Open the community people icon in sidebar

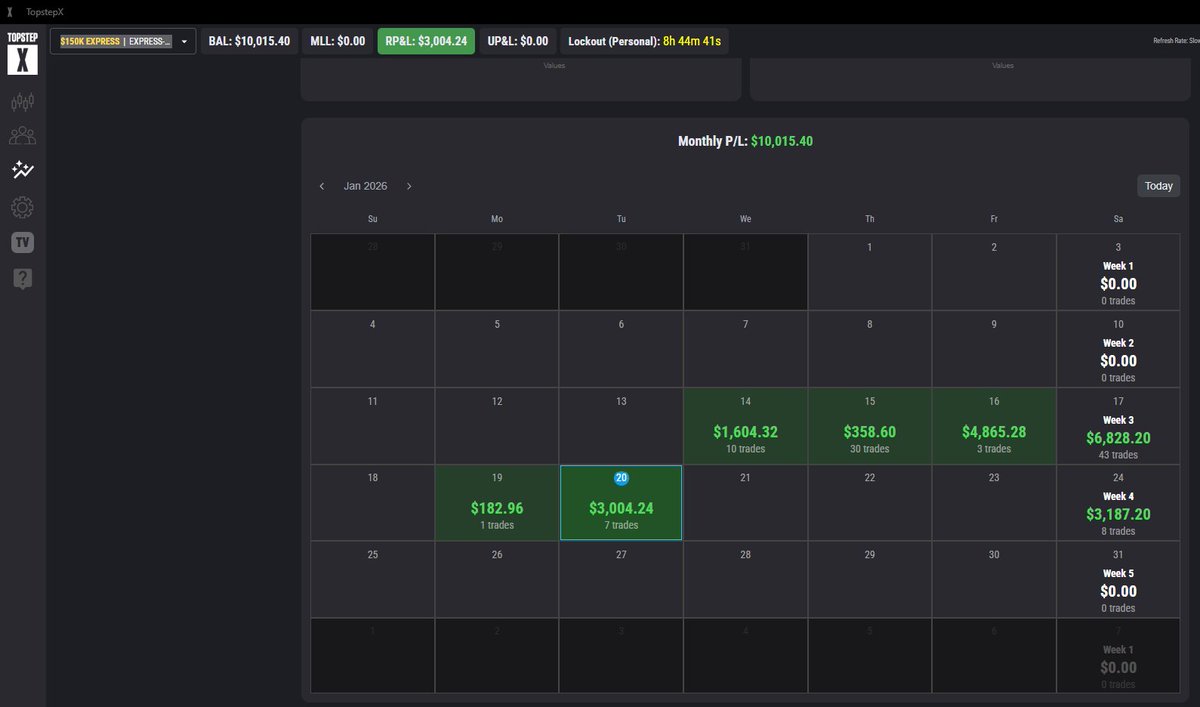(x=22, y=135)
